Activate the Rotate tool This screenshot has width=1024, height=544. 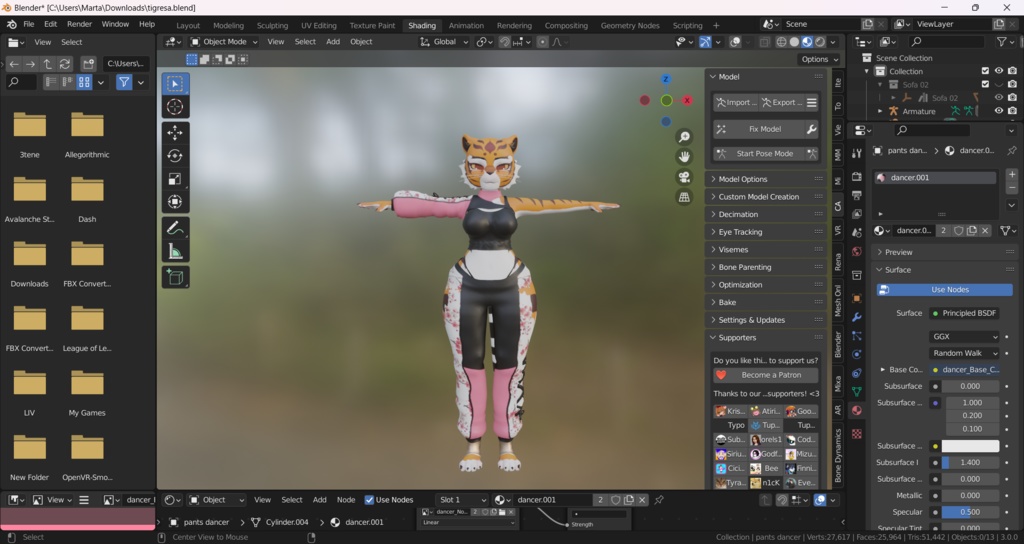click(174, 155)
